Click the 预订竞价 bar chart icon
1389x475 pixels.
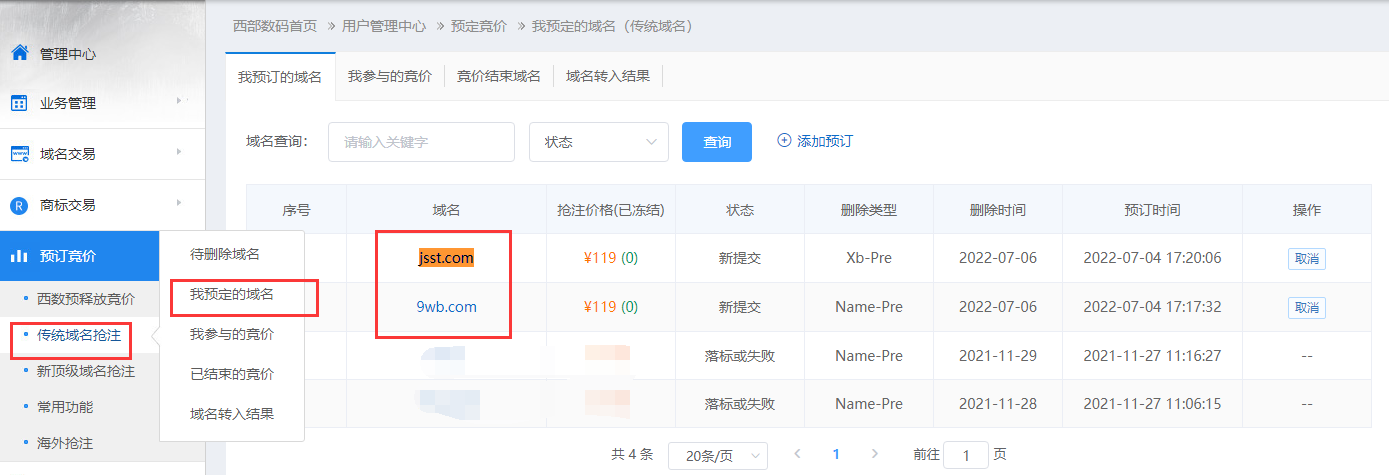pos(19,256)
